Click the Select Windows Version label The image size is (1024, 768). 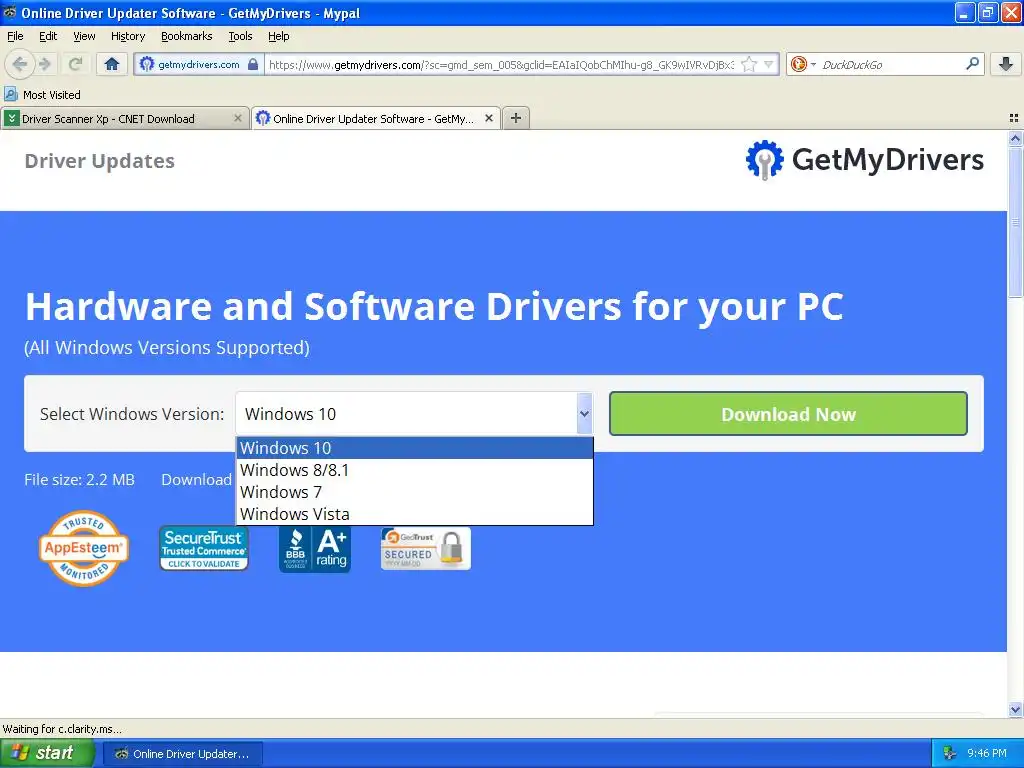pyautogui.click(x=132, y=414)
